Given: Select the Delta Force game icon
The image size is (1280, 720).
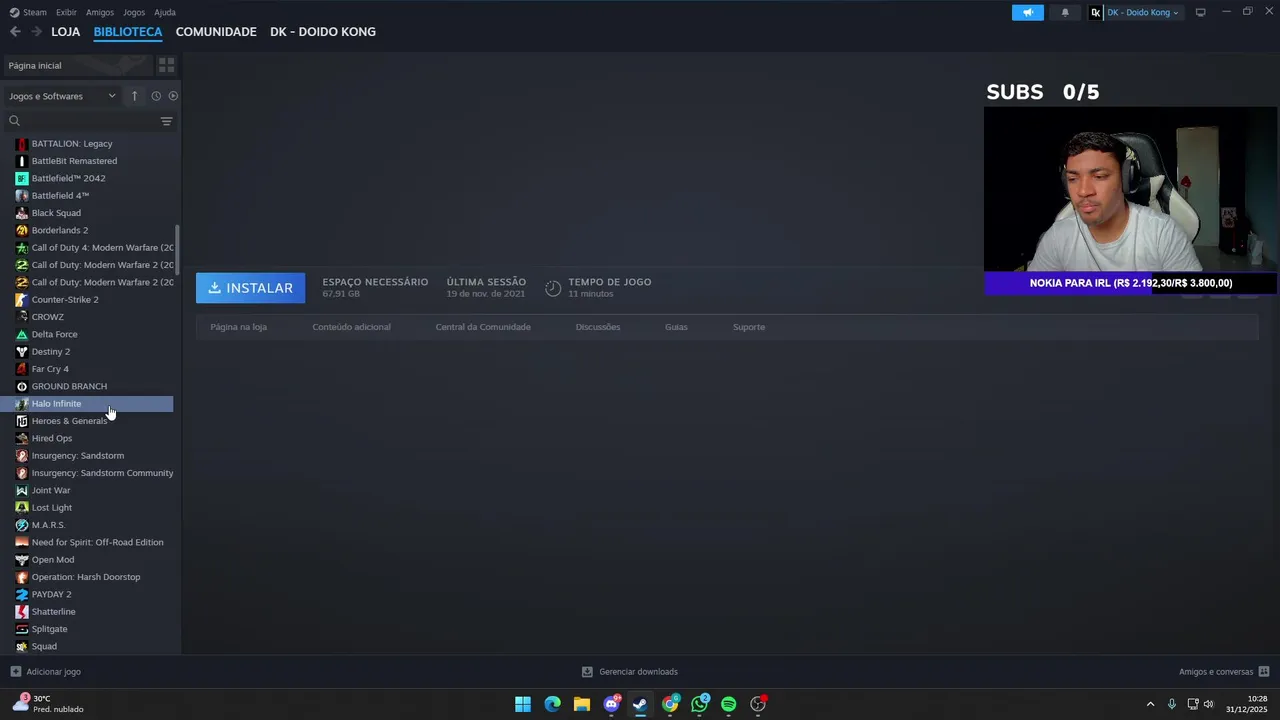Looking at the screenshot, I should coord(22,334).
